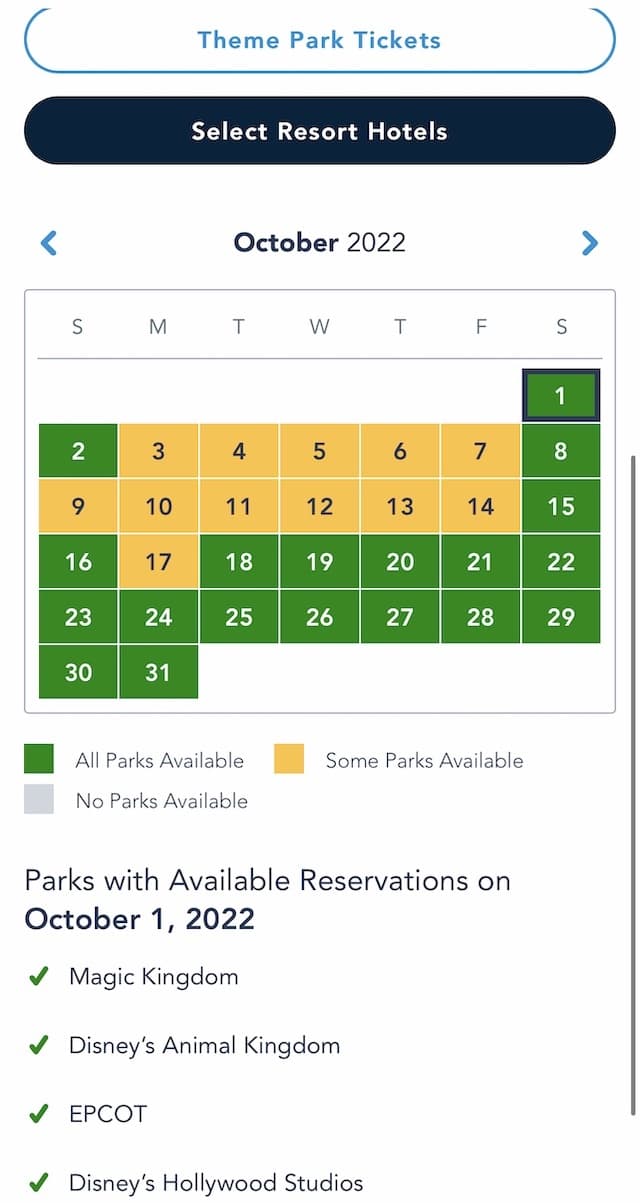640x1203 pixels.
Task: Open the Theme Park Tickets tab
Action: coord(319,41)
